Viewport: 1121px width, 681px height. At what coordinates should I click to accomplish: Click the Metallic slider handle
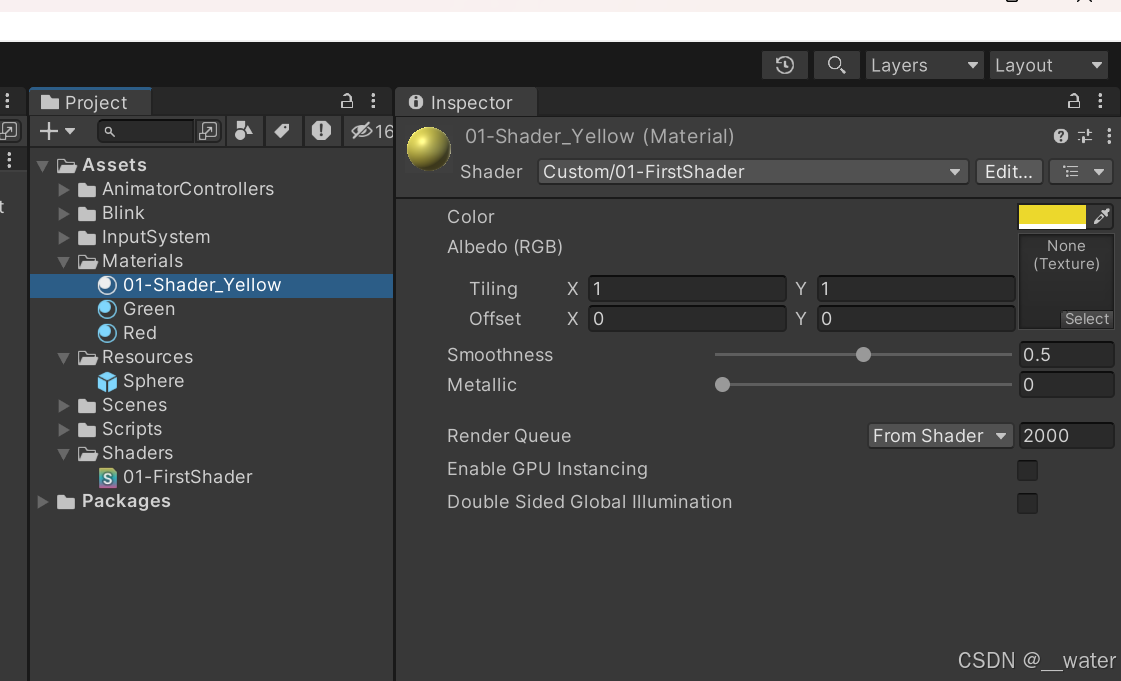[x=723, y=384]
